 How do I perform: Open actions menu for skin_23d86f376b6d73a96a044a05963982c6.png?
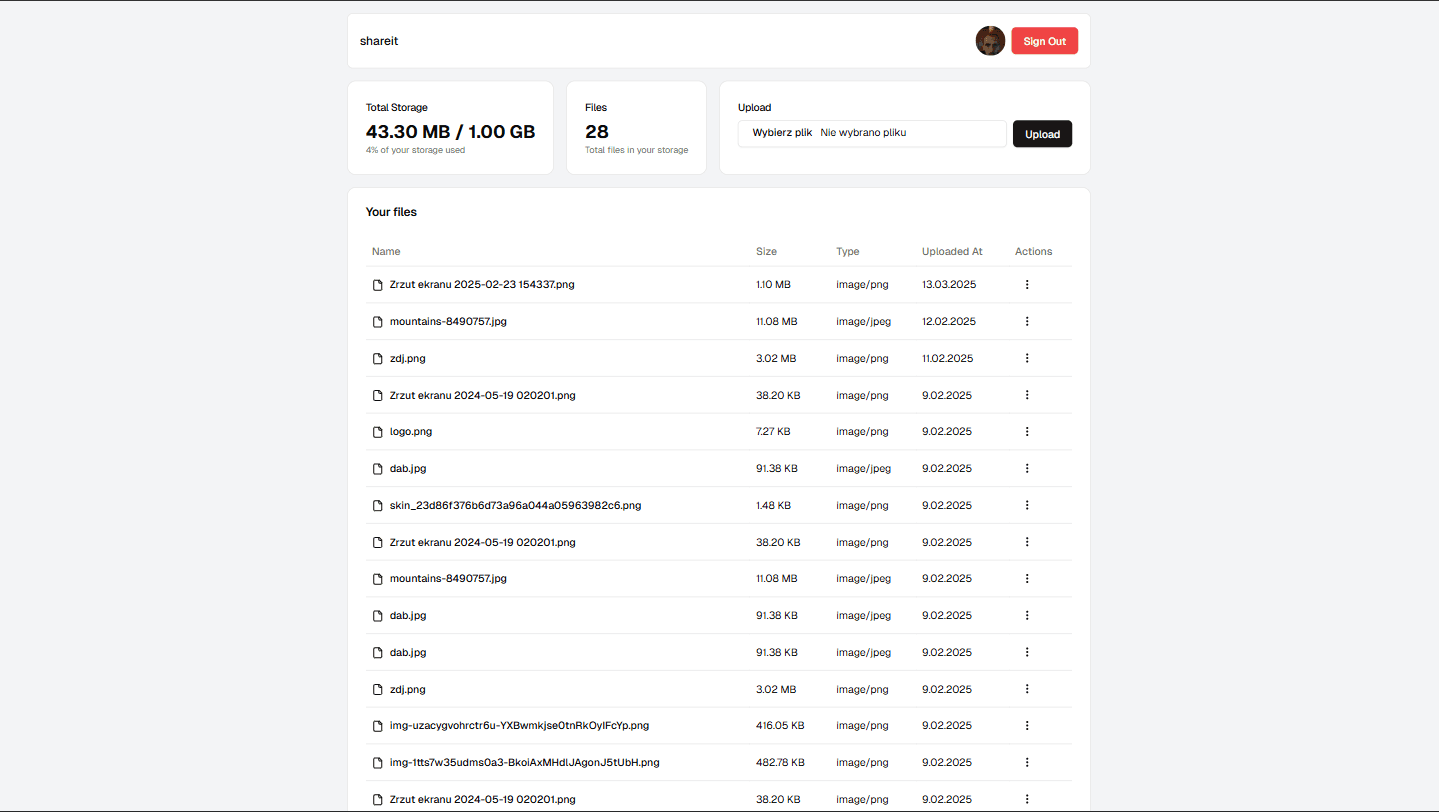pos(1026,505)
